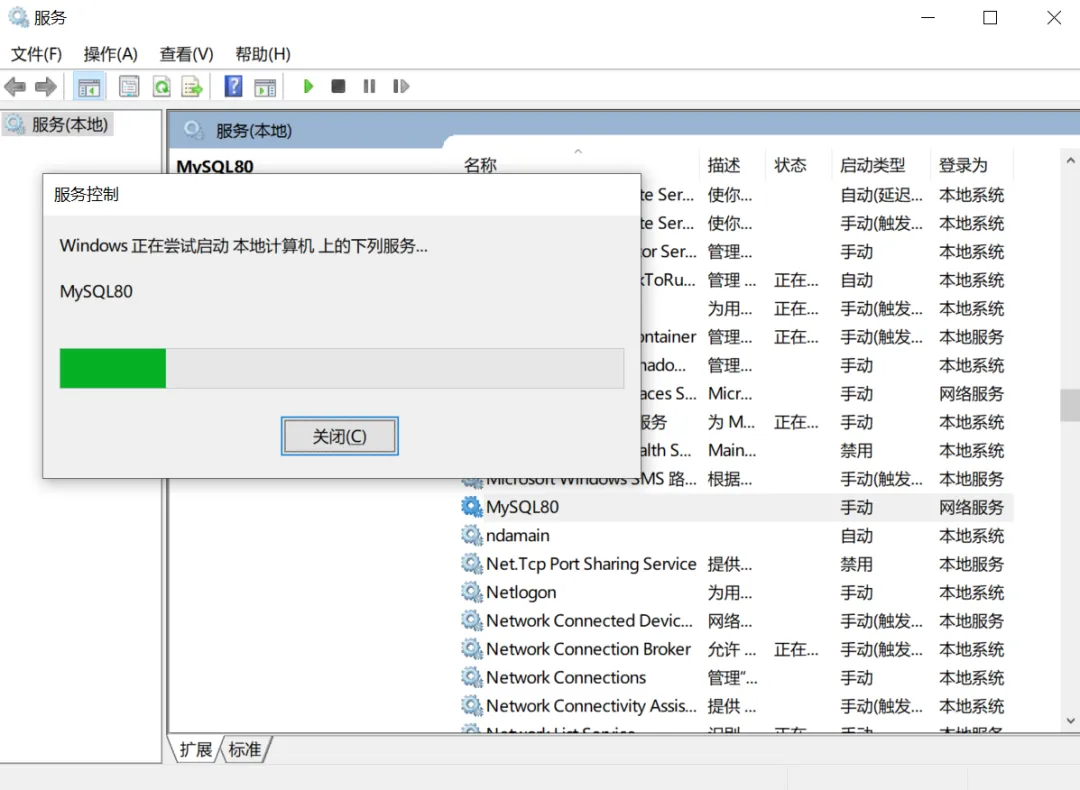Screen dimensions: 1080x790
Task: Open the Help question mark icon
Action: point(233,87)
